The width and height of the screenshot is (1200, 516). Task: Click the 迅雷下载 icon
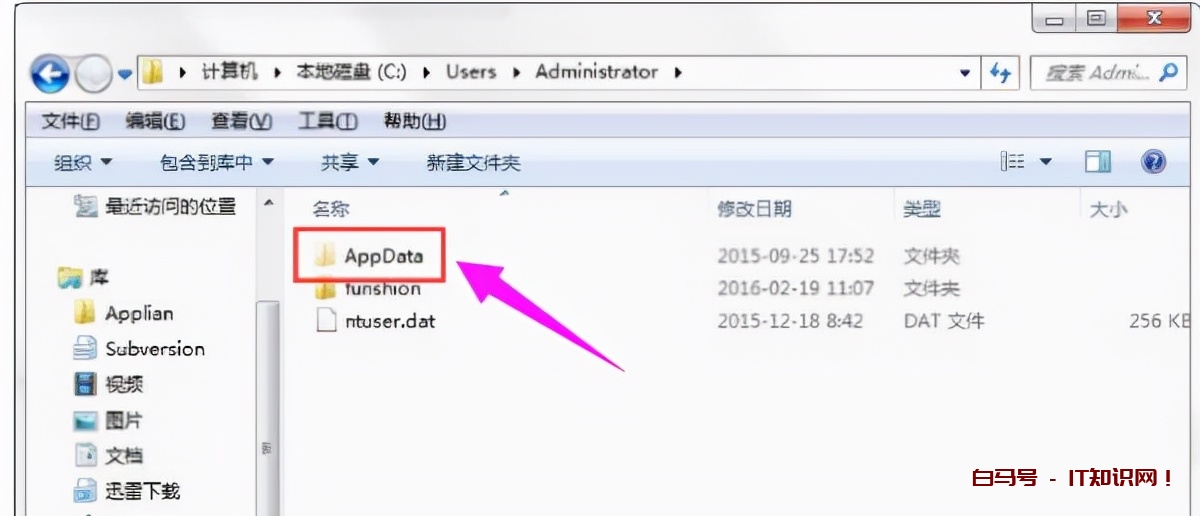coord(85,491)
